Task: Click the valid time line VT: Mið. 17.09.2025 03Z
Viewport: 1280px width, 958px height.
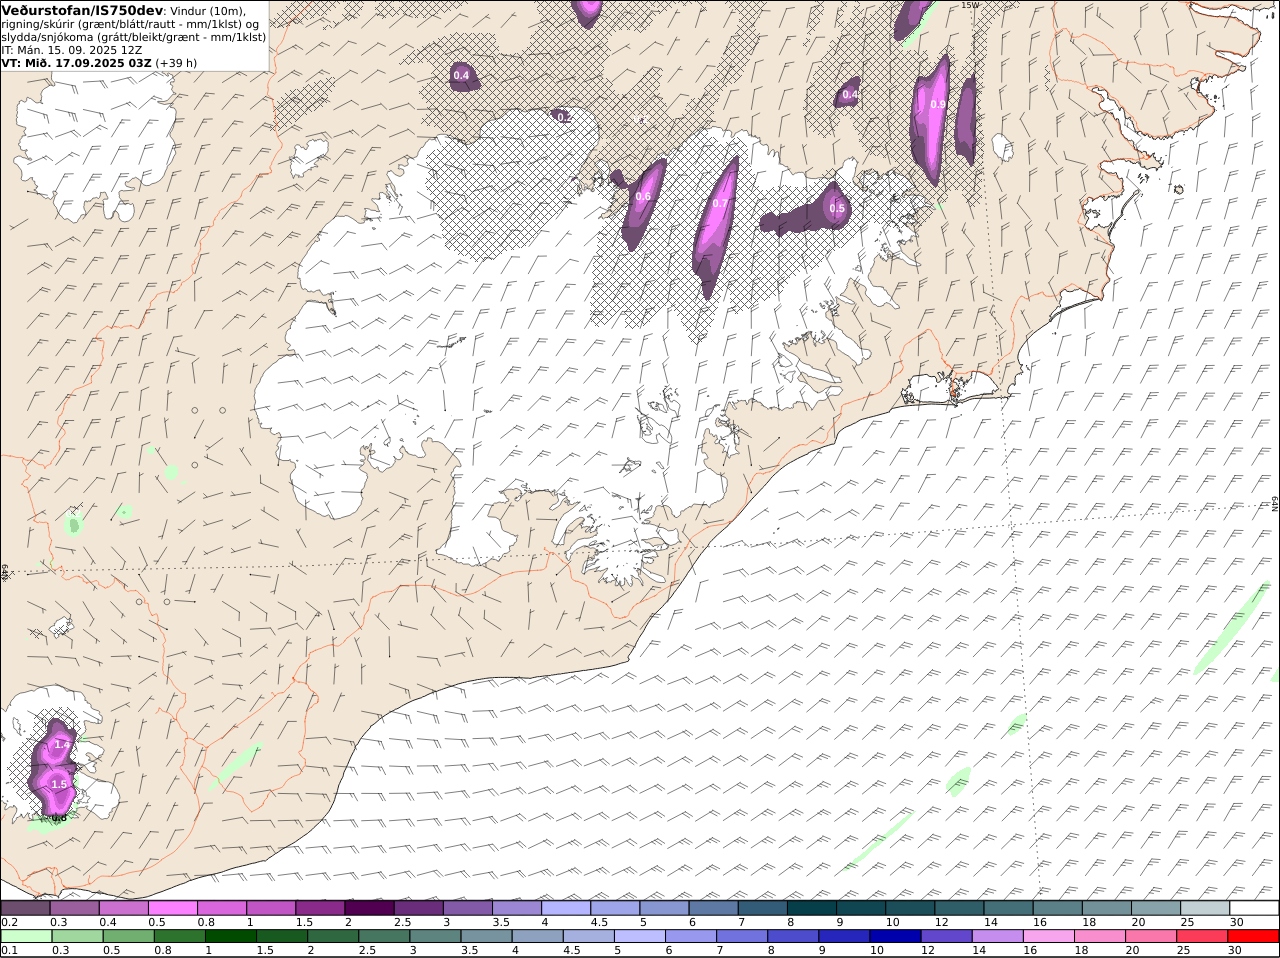Action: (76, 62)
